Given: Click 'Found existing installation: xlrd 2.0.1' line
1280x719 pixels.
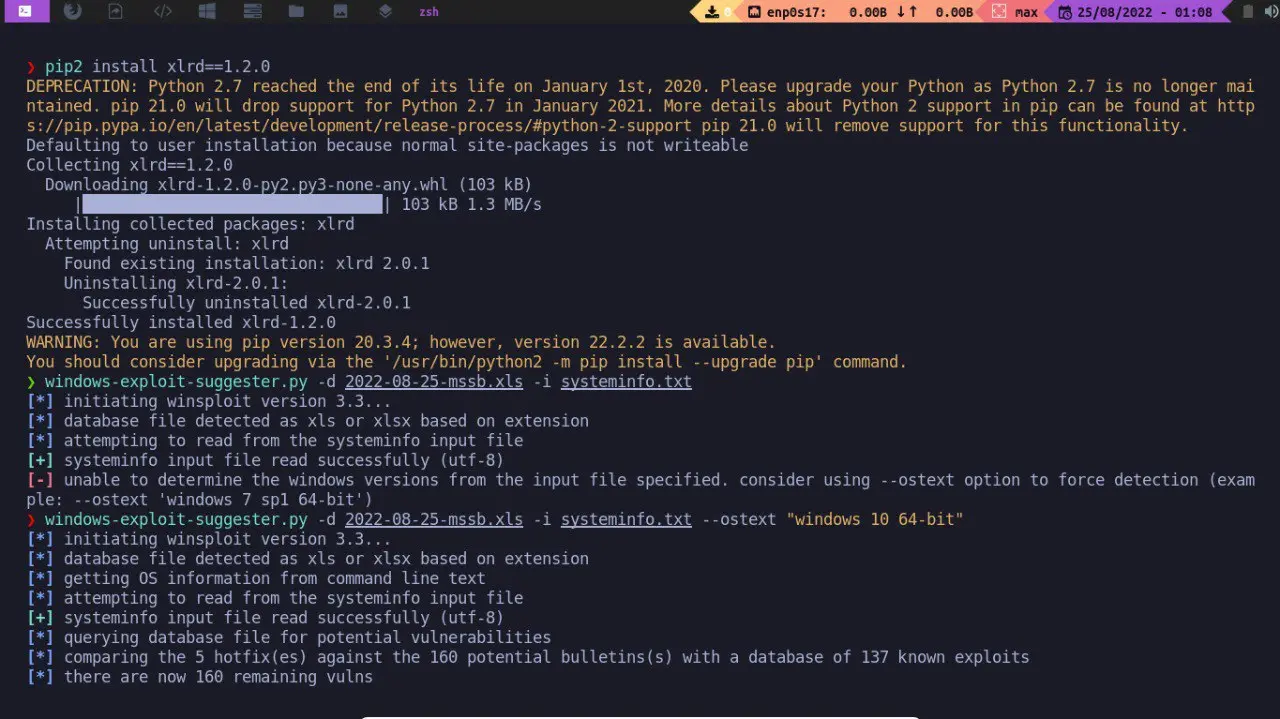Looking at the screenshot, I should click(246, 263).
